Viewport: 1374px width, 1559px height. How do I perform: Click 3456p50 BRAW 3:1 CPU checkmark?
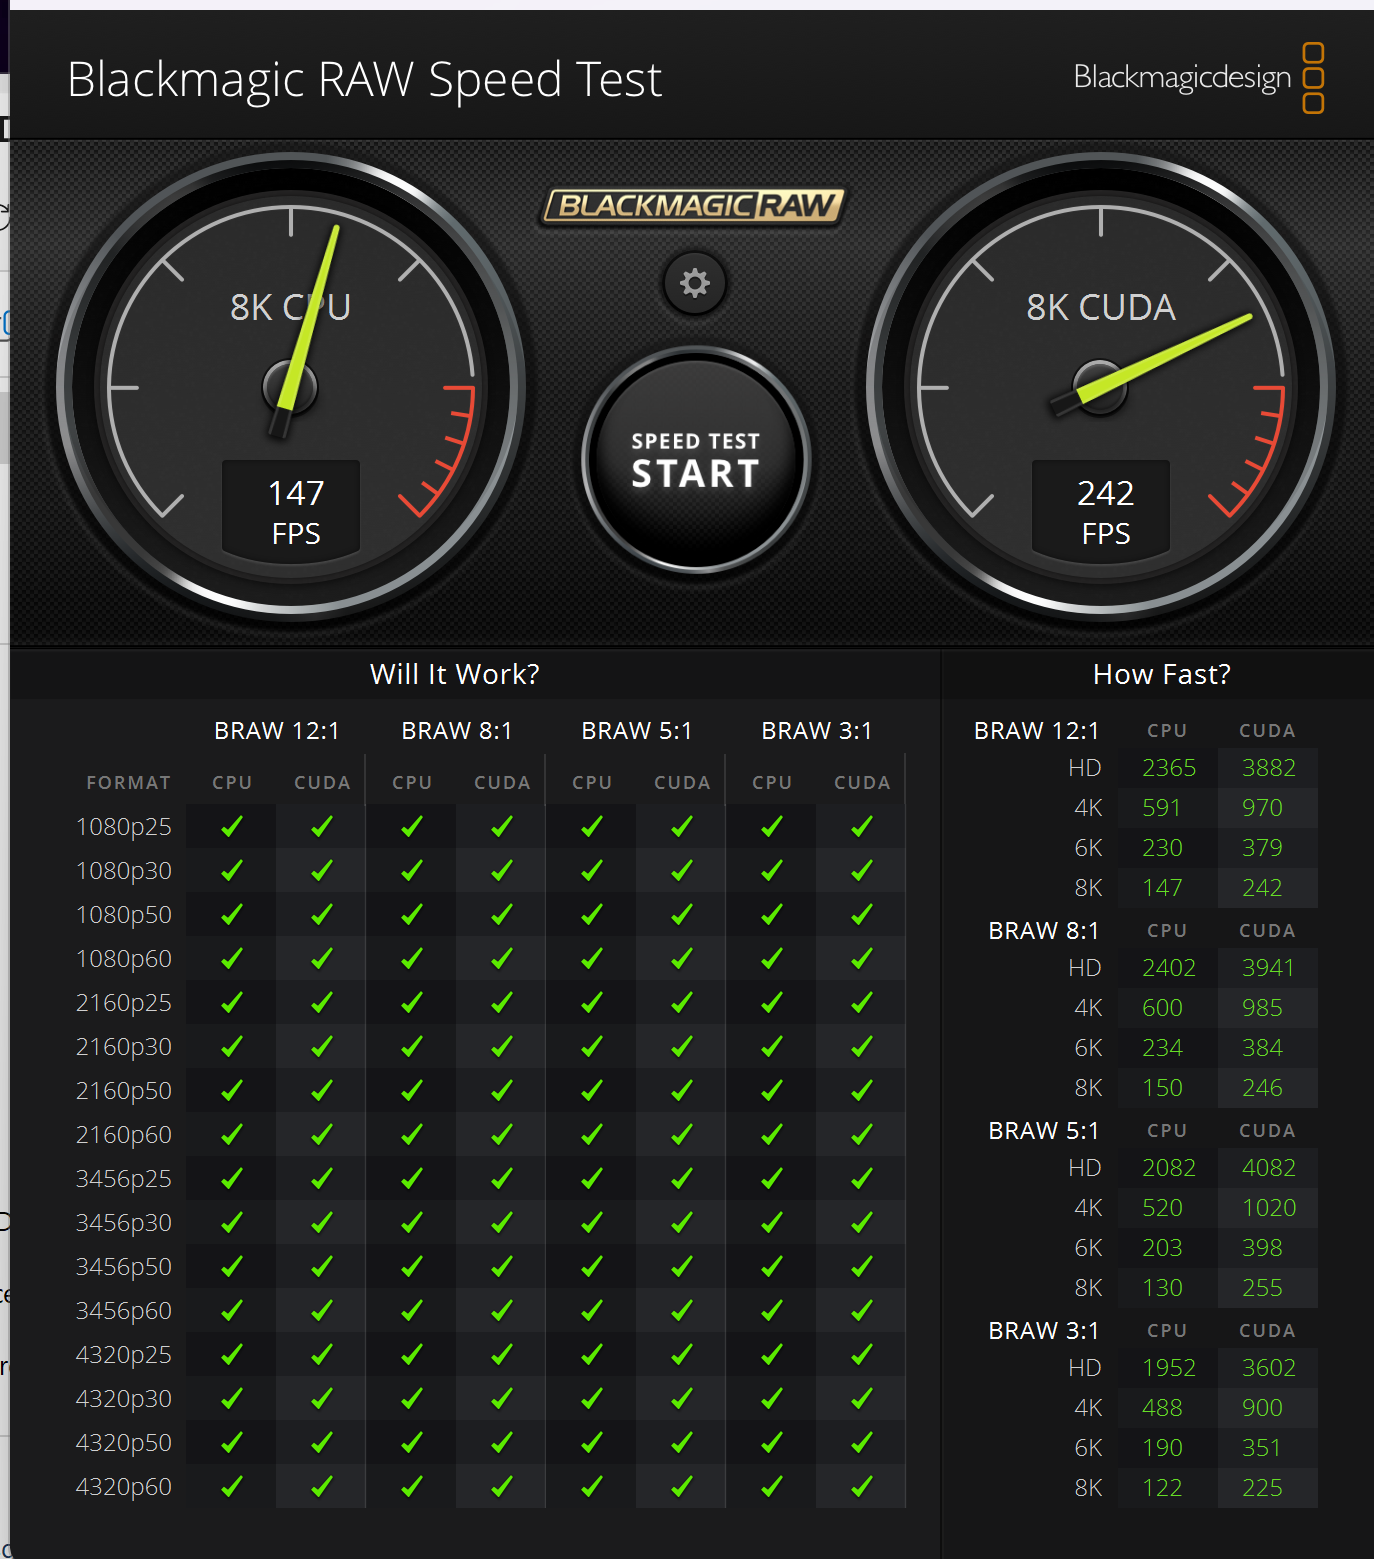(x=772, y=1267)
